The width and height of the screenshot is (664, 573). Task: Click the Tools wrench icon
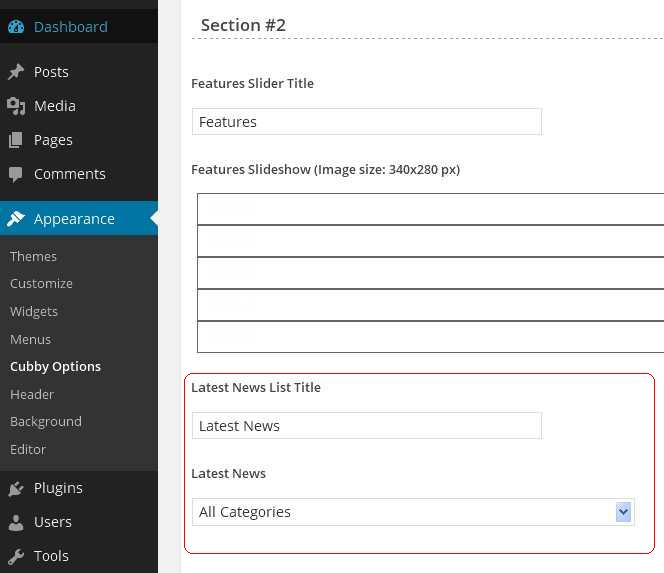(x=16, y=556)
